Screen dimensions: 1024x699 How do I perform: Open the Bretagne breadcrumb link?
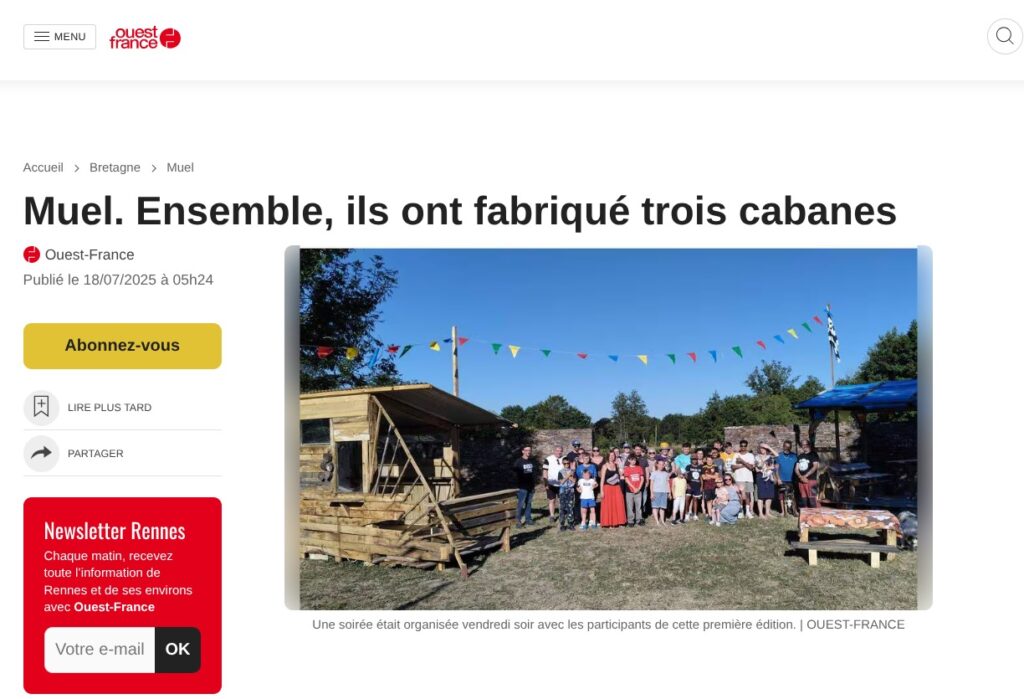pos(115,167)
